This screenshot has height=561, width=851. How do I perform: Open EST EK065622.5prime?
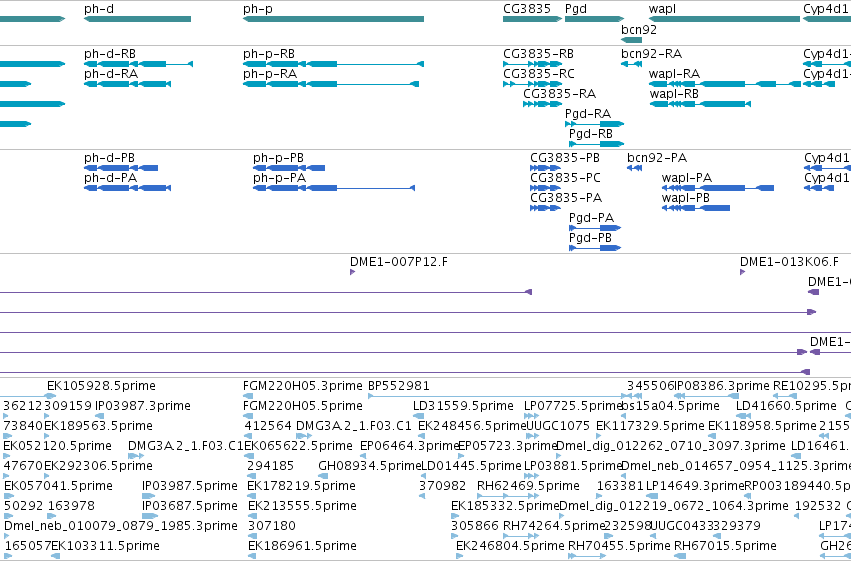[x=299, y=446]
